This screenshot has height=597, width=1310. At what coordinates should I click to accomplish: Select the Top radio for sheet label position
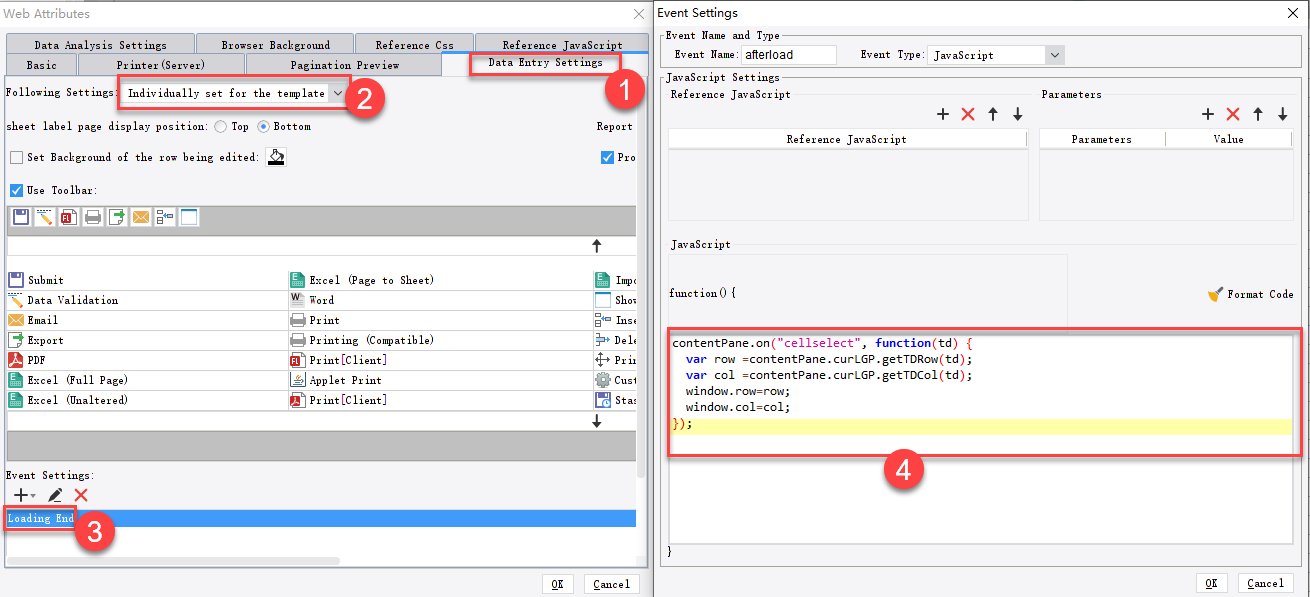click(x=219, y=126)
